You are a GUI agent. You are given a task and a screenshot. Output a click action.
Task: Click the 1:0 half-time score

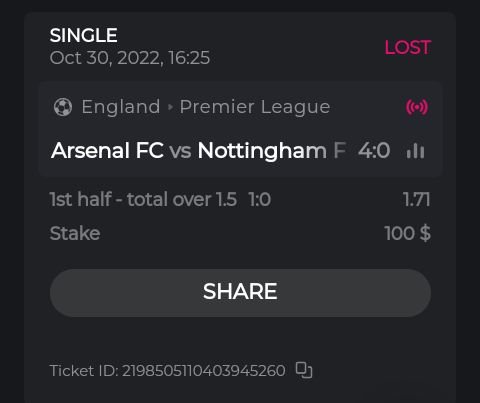click(x=260, y=200)
